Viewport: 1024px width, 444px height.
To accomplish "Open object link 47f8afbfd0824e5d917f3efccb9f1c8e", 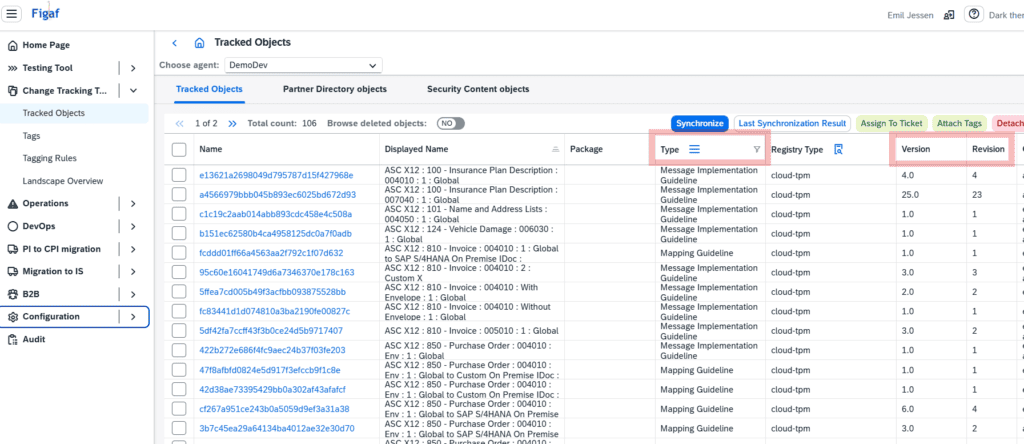I will coord(270,370).
